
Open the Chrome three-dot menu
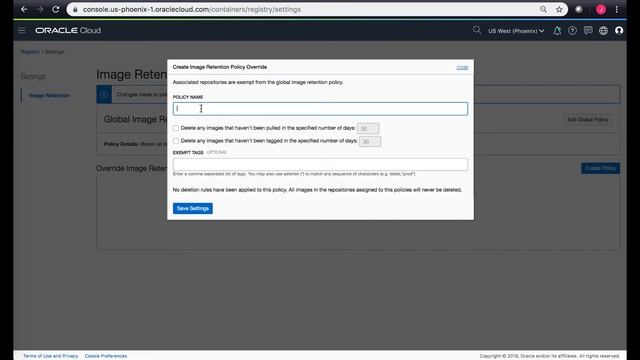[617, 9]
